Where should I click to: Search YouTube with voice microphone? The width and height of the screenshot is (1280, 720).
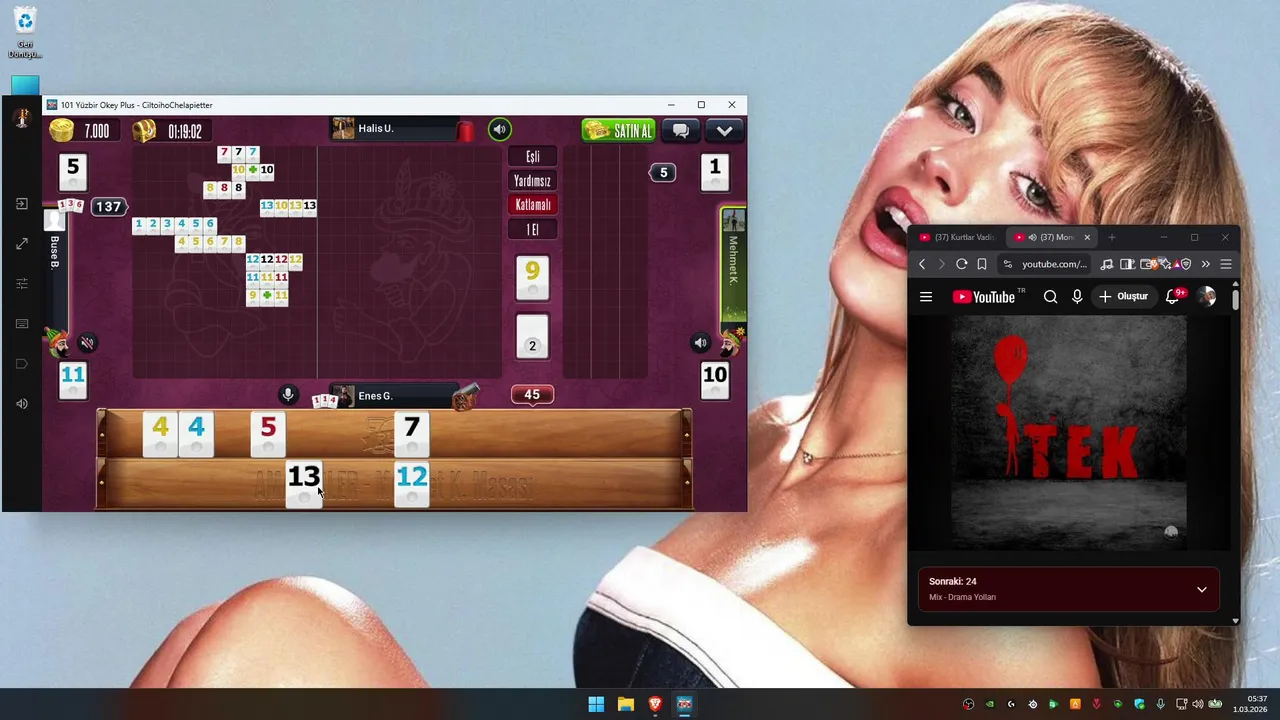coord(1077,297)
